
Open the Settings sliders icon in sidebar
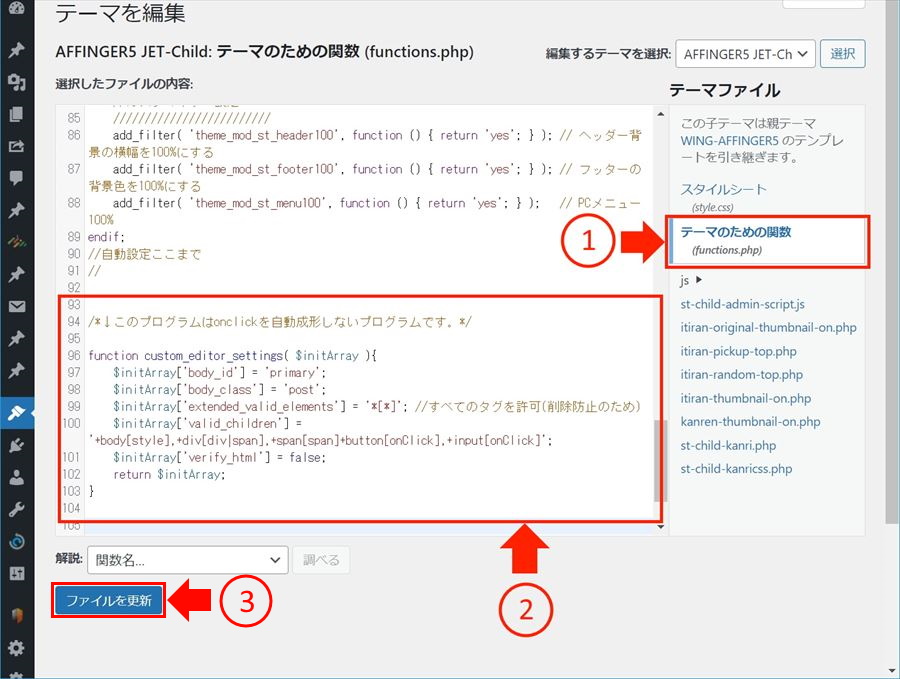coord(16,573)
